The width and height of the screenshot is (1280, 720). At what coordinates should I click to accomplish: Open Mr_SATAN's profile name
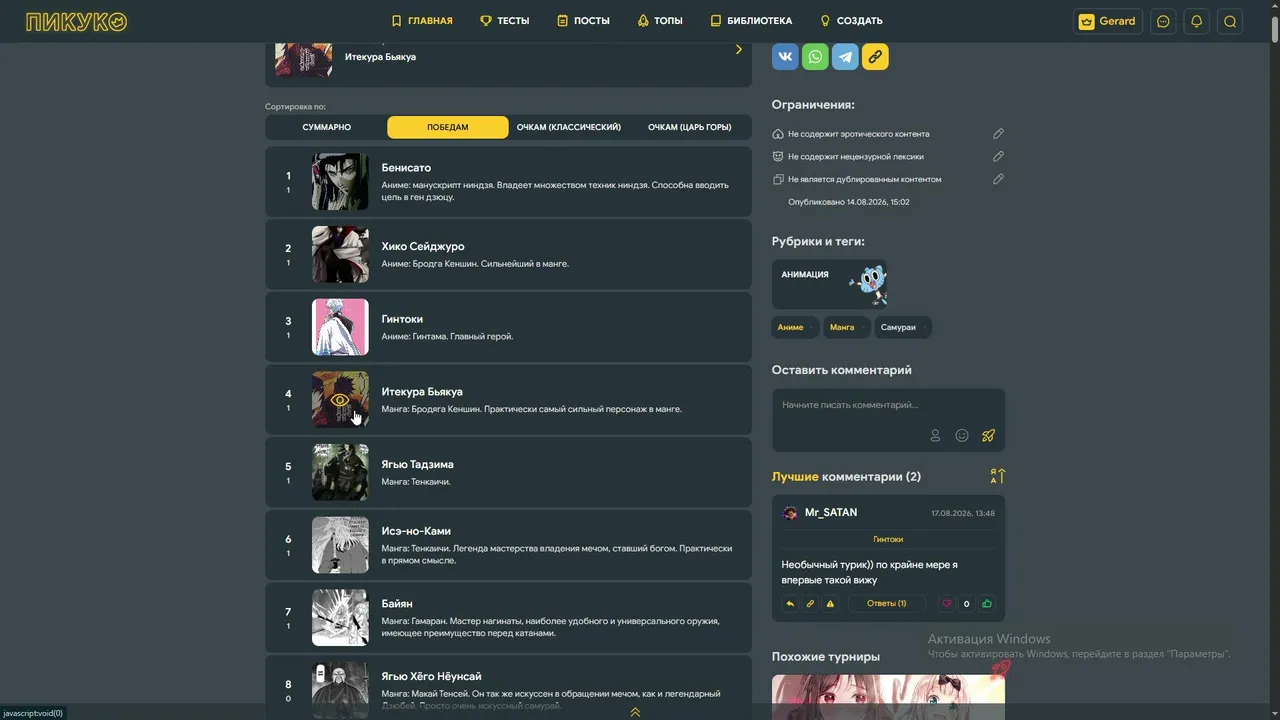tap(831, 513)
